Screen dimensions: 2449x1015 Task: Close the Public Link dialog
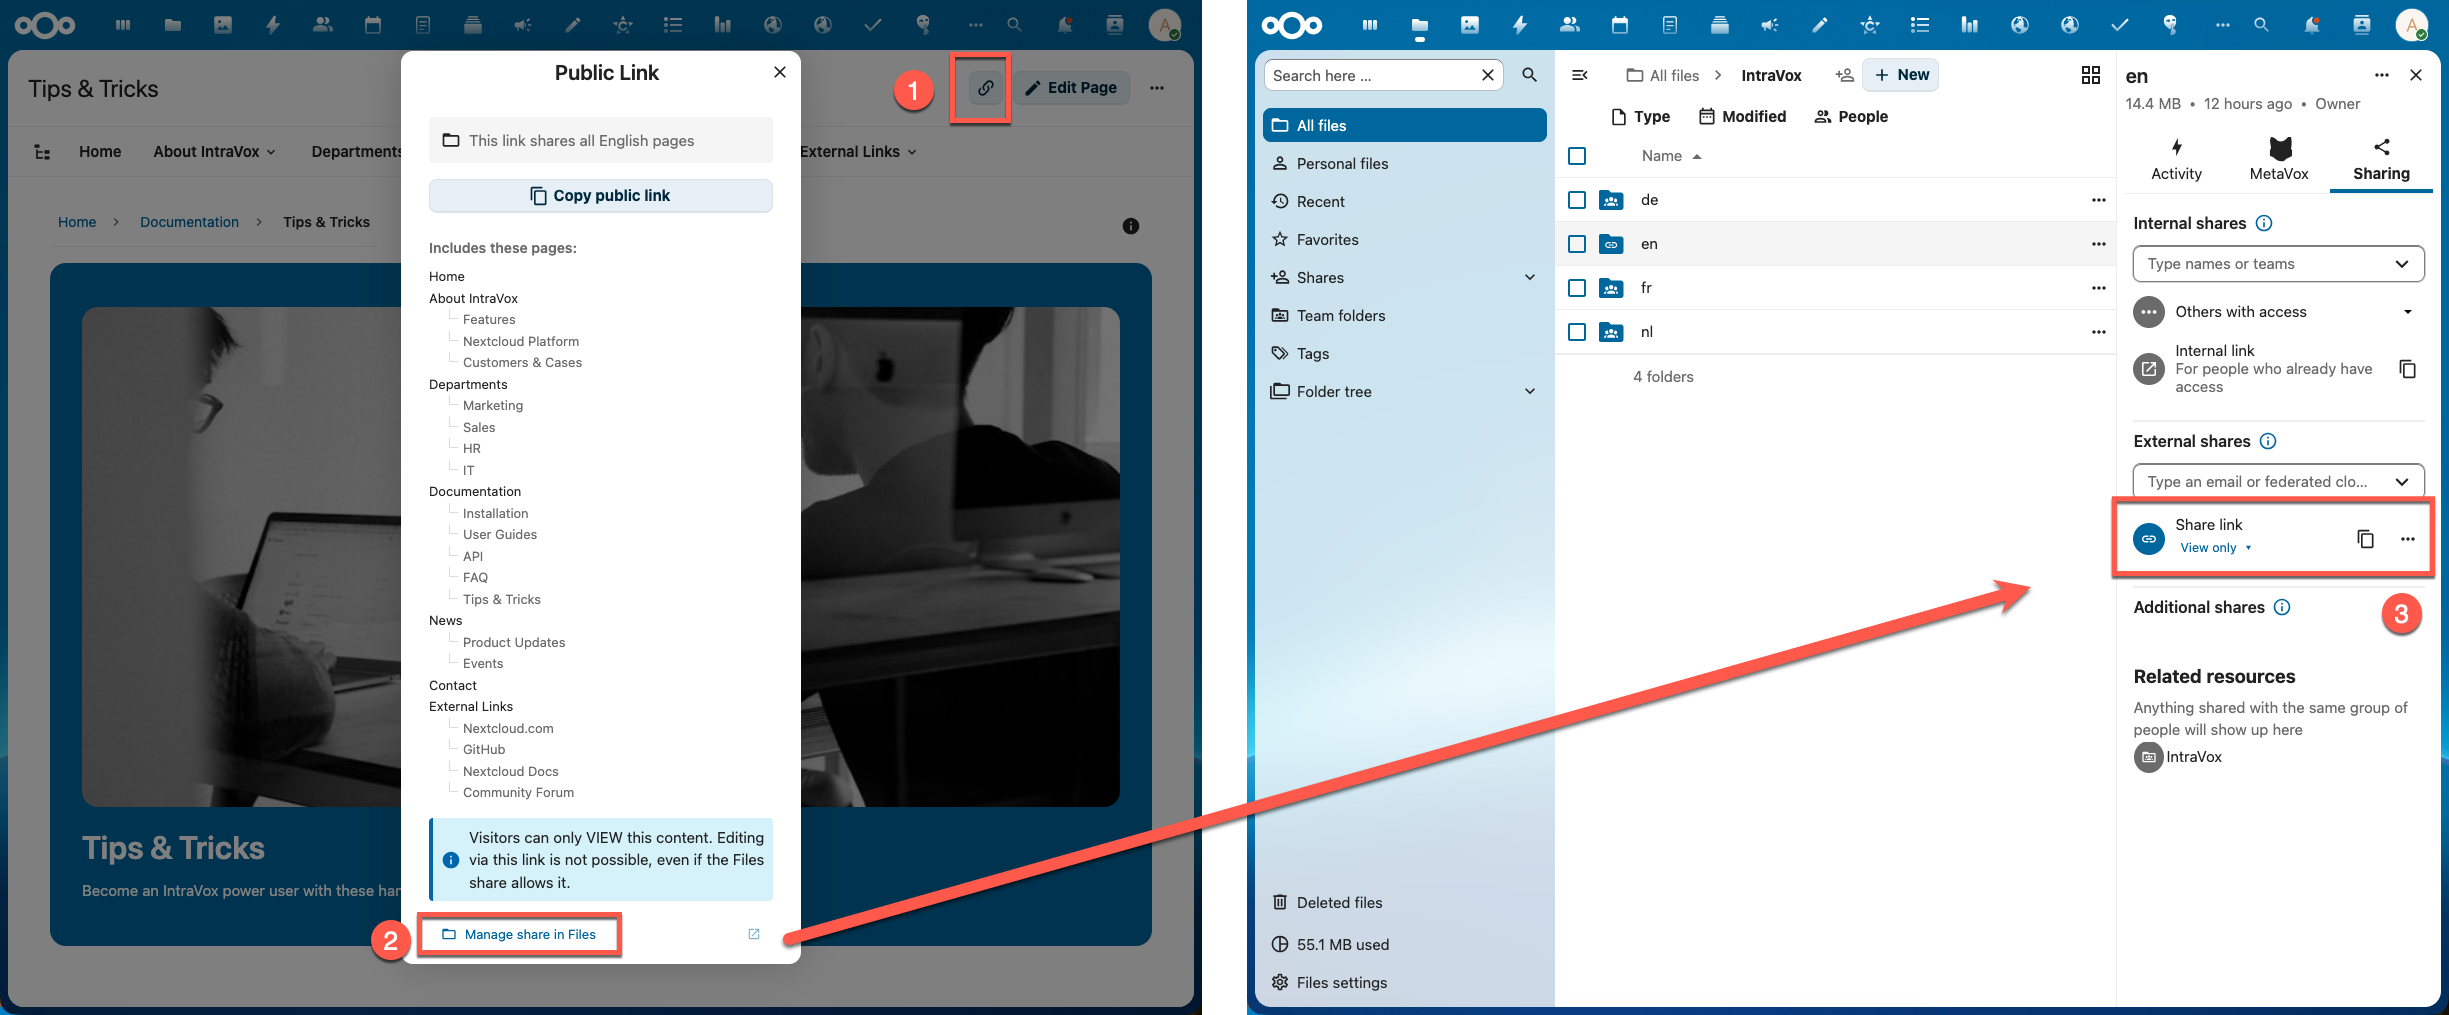[x=780, y=72]
